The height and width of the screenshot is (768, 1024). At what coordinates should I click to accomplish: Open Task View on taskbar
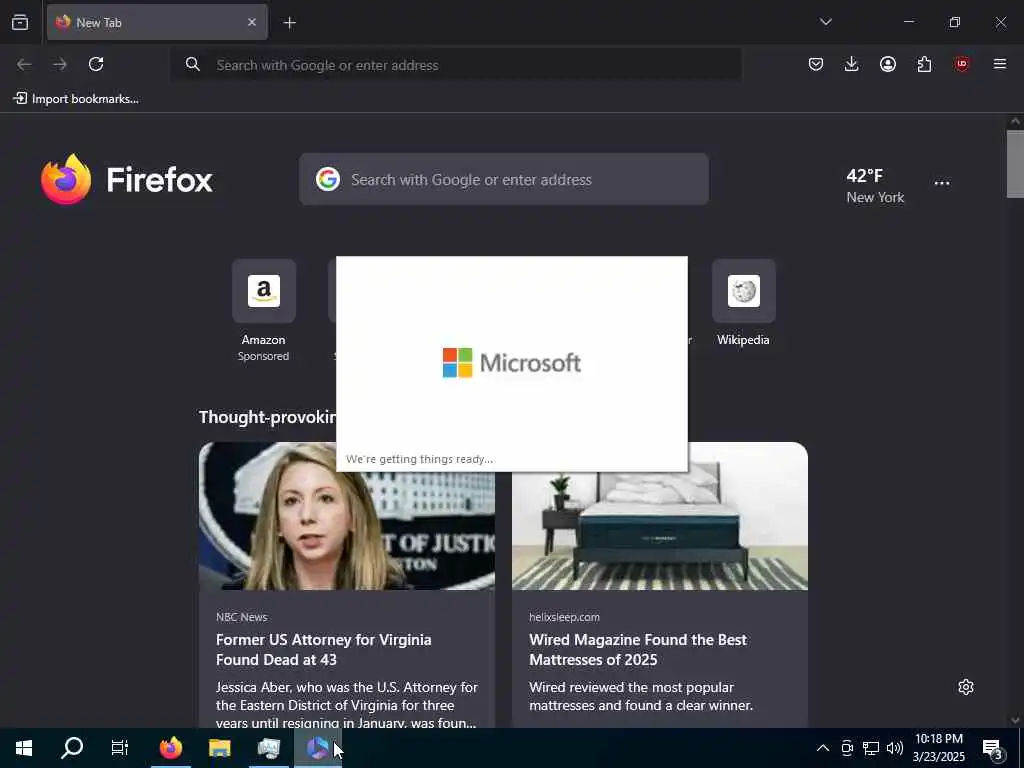click(x=120, y=748)
